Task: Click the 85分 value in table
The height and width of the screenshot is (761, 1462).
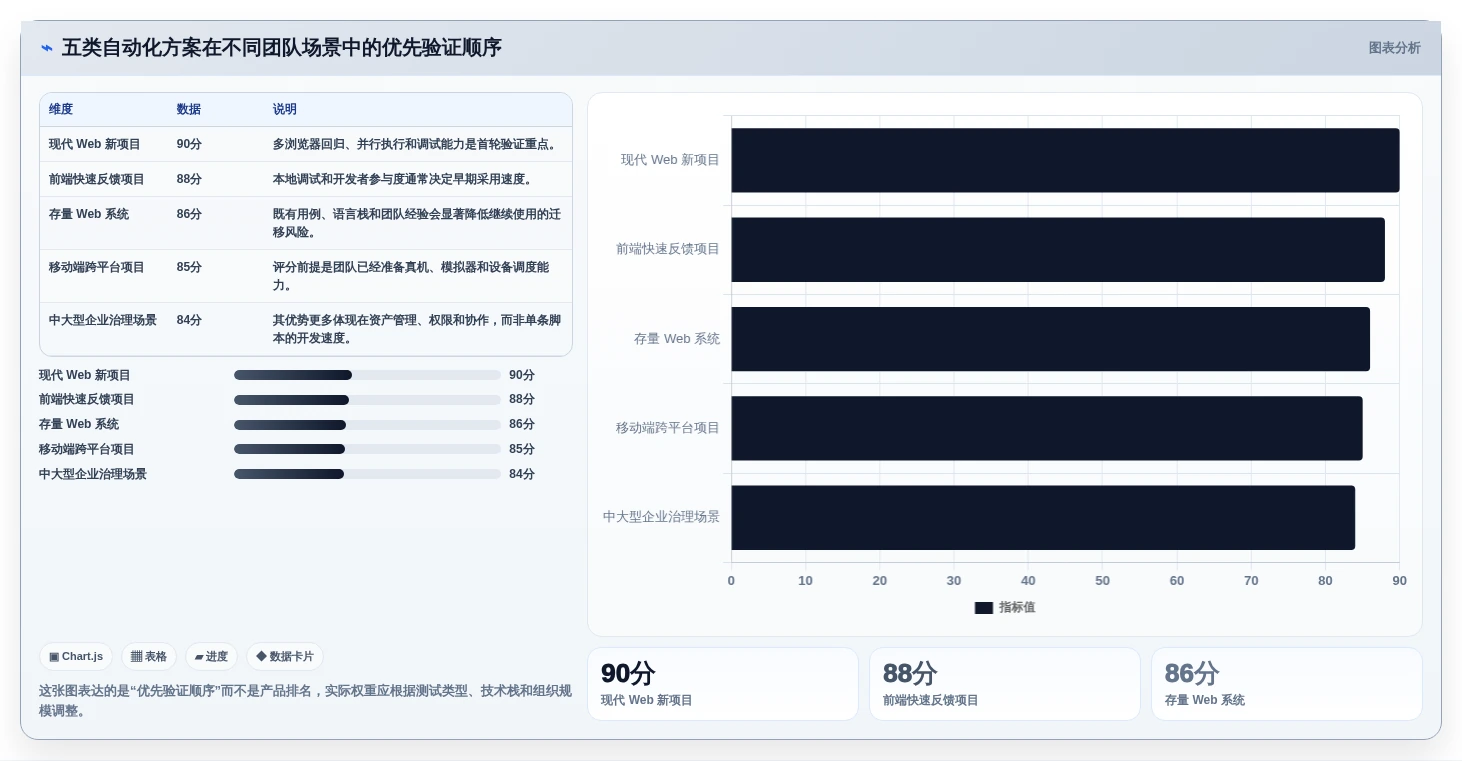Action: click(x=189, y=267)
